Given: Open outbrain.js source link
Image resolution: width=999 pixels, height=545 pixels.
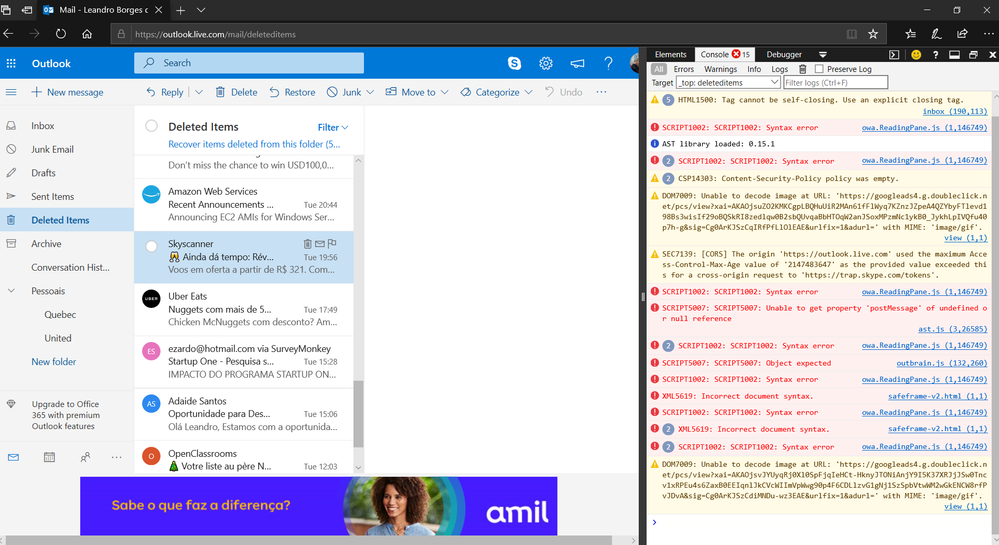Looking at the screenshot, I should (941, 363).
